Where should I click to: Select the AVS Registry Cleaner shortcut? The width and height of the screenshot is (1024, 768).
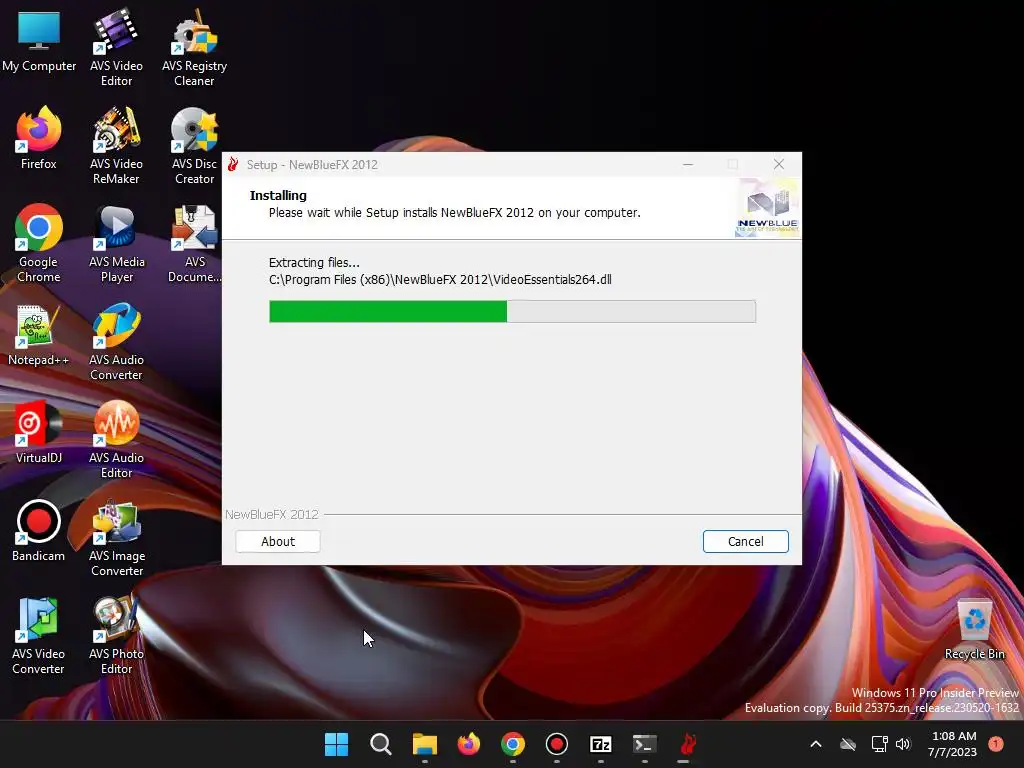194,47
